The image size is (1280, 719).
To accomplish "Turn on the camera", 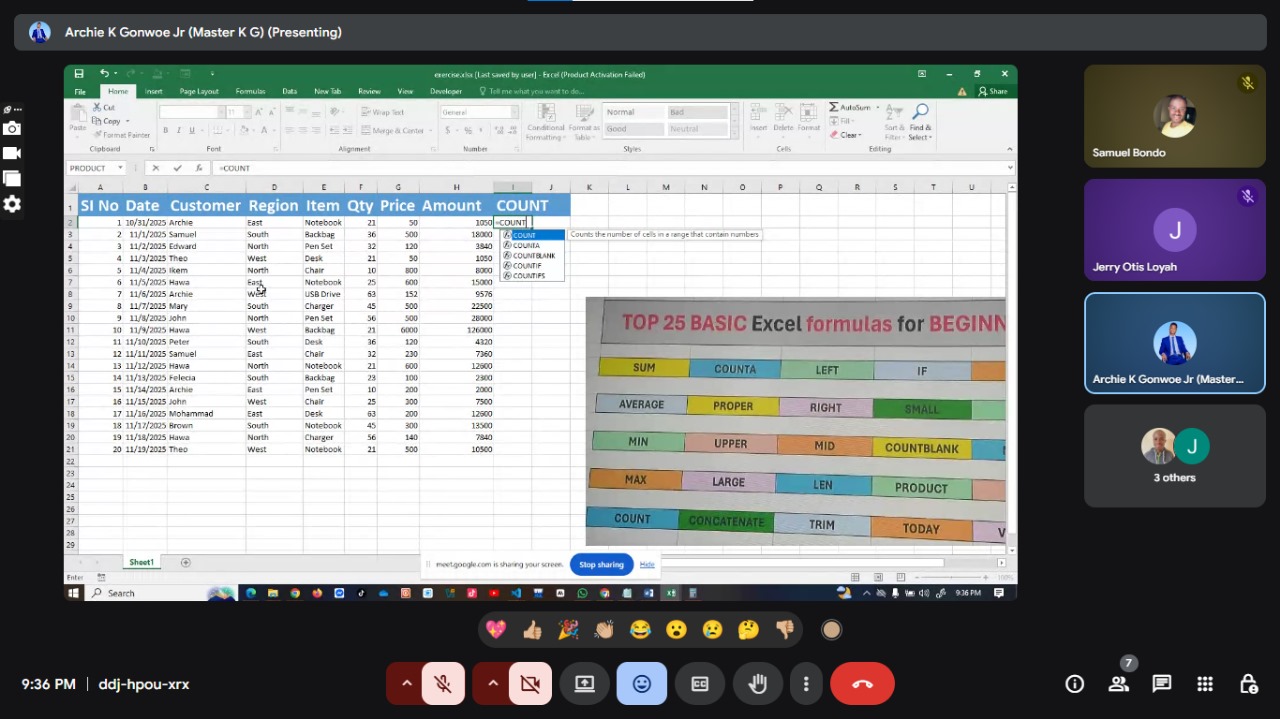I will (529, 684).
